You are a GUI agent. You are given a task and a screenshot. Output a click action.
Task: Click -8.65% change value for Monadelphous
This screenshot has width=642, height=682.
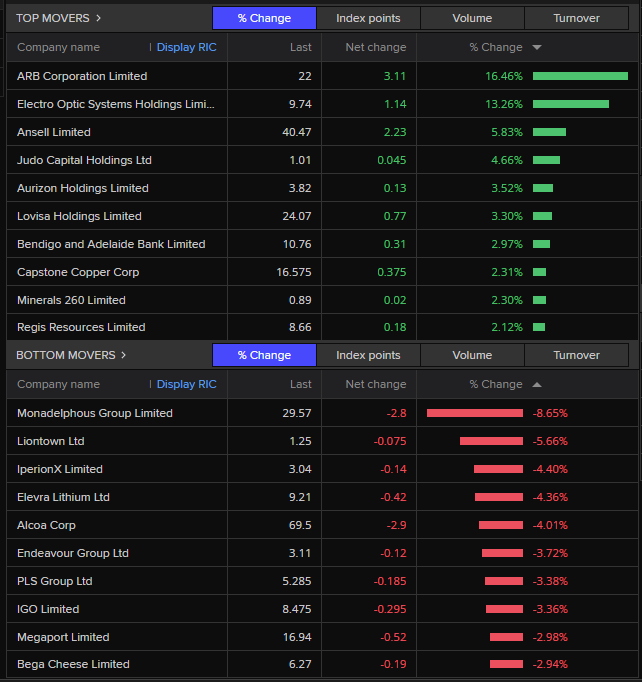point(550,413)
